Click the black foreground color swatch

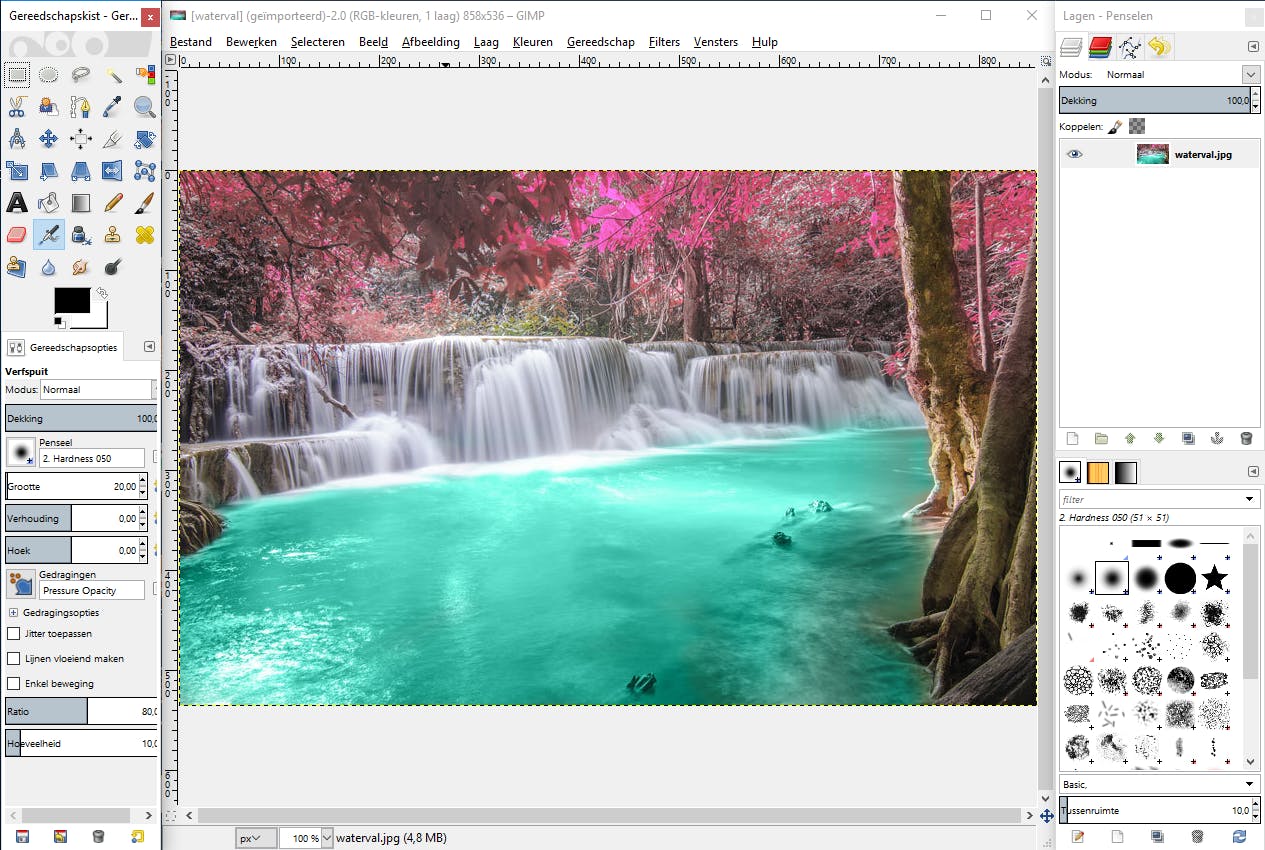[x=70, y=301]
